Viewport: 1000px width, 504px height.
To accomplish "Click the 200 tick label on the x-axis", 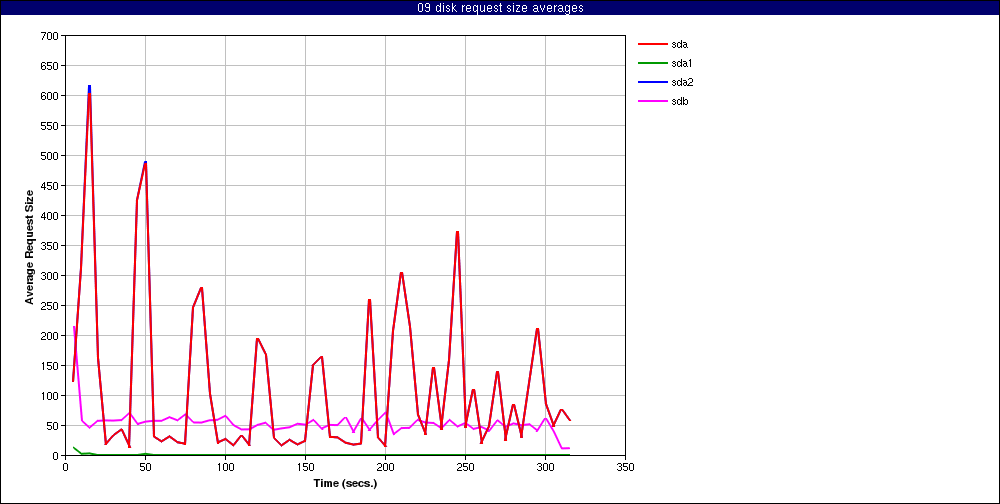I will pos(386,467).
